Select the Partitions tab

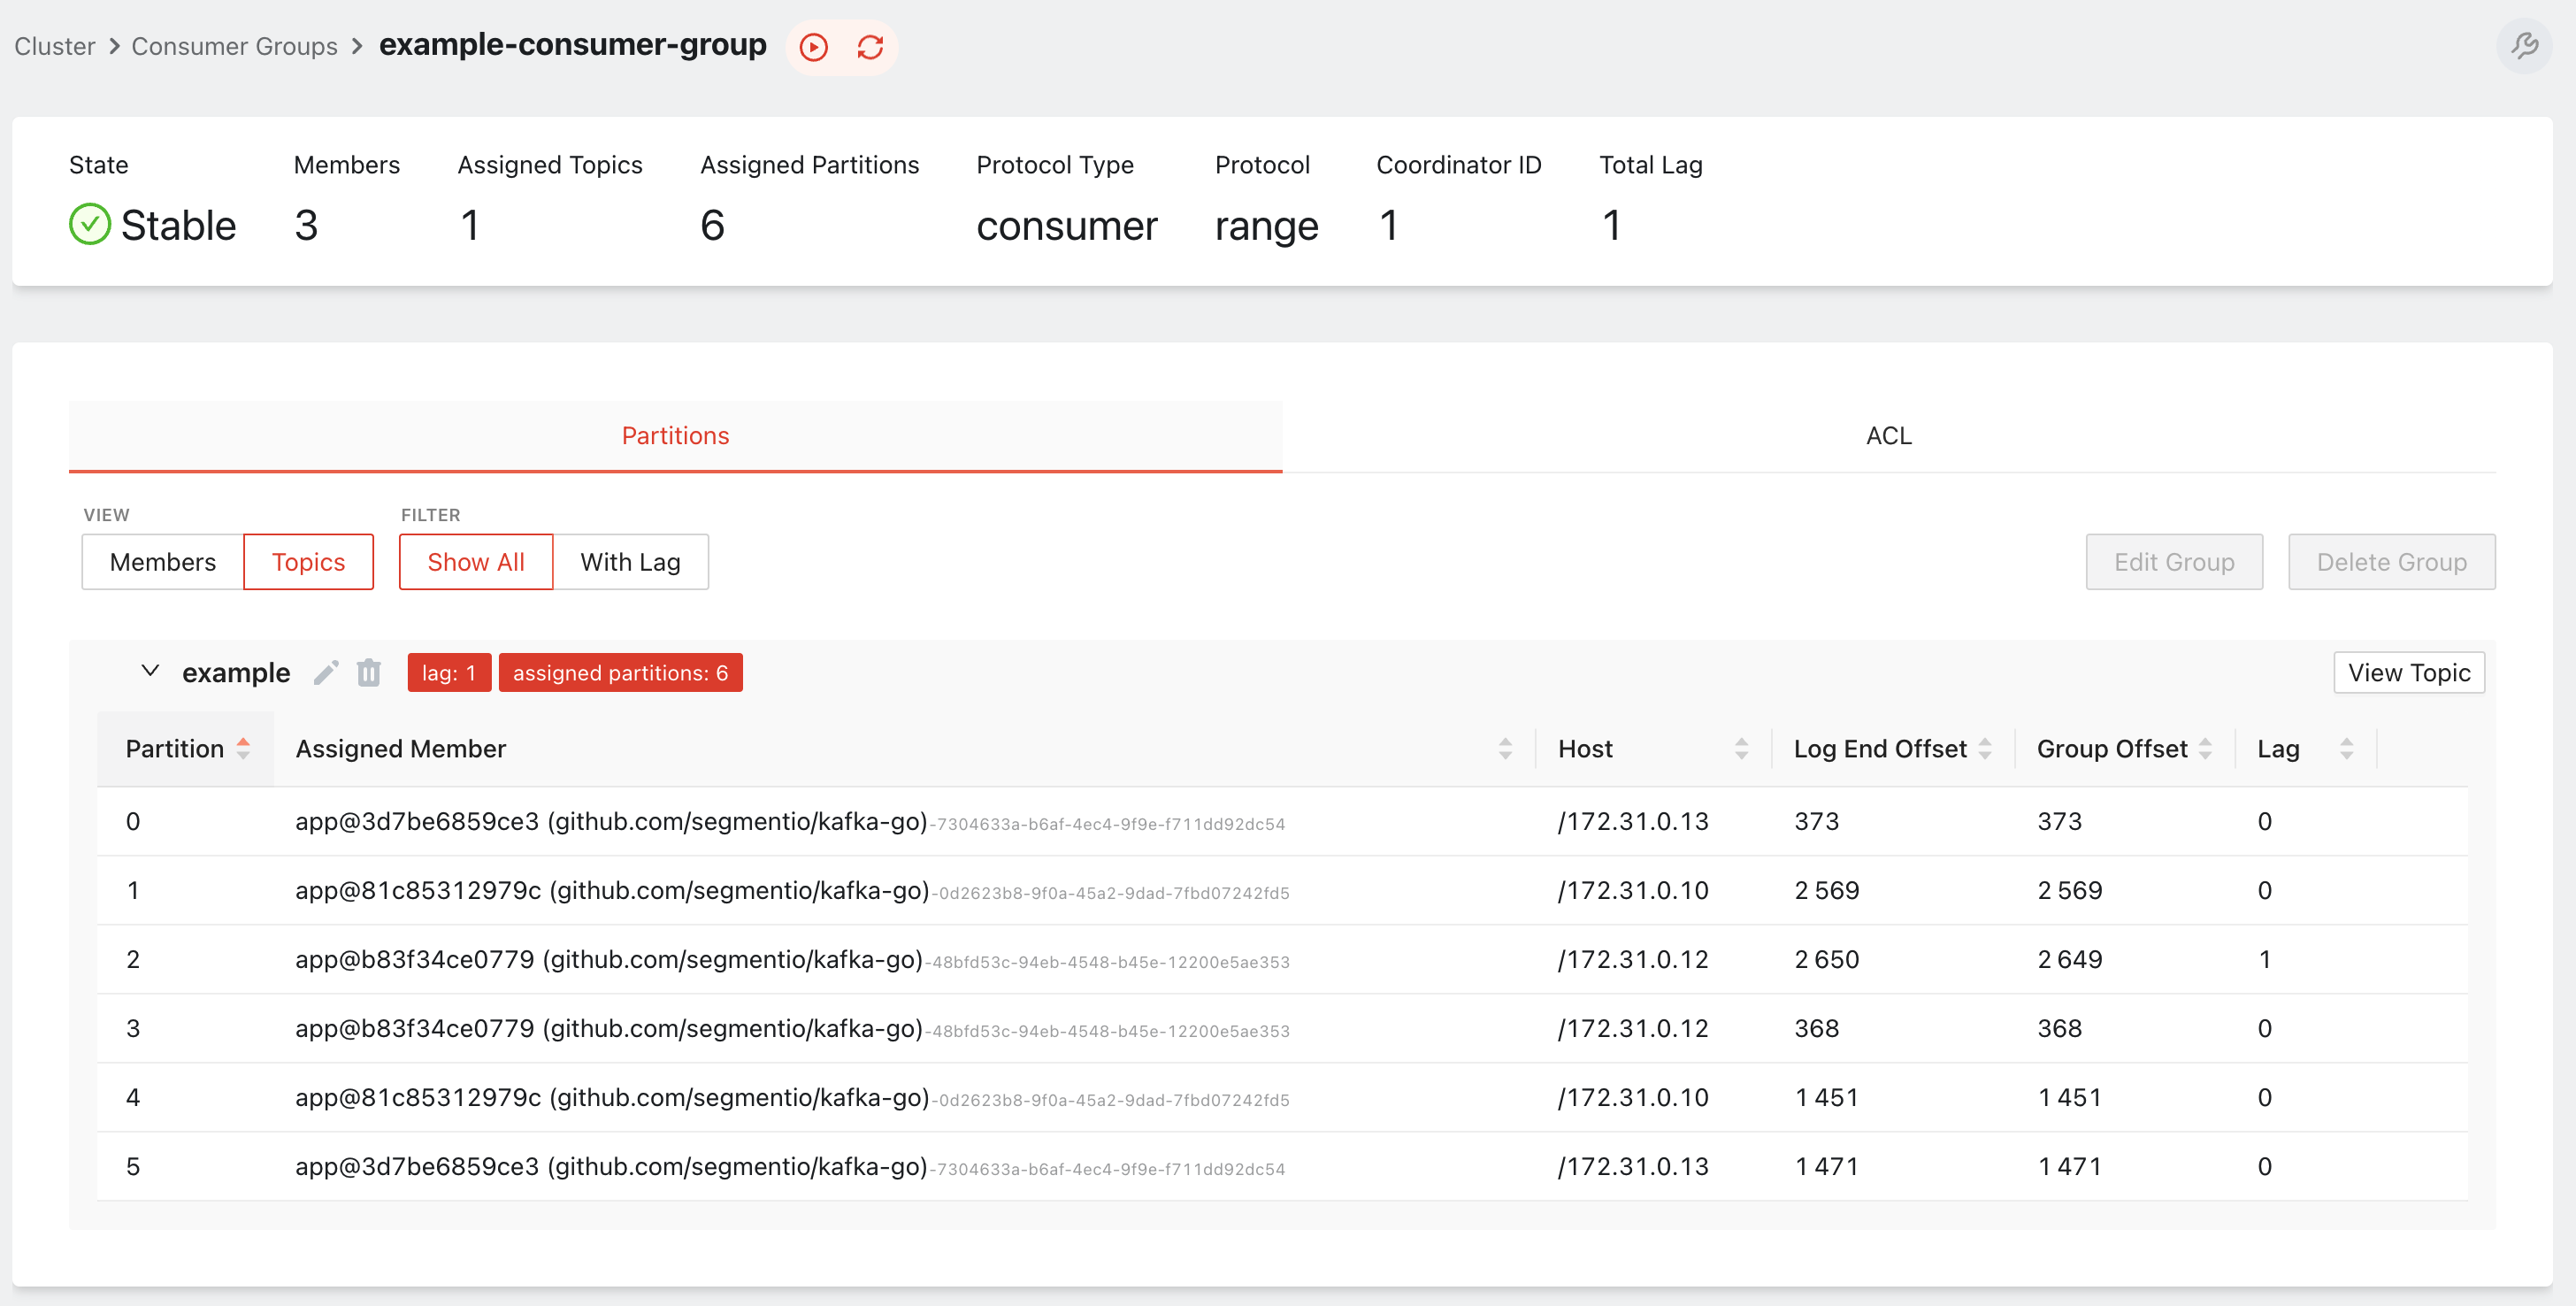click(x=676, y=434)
